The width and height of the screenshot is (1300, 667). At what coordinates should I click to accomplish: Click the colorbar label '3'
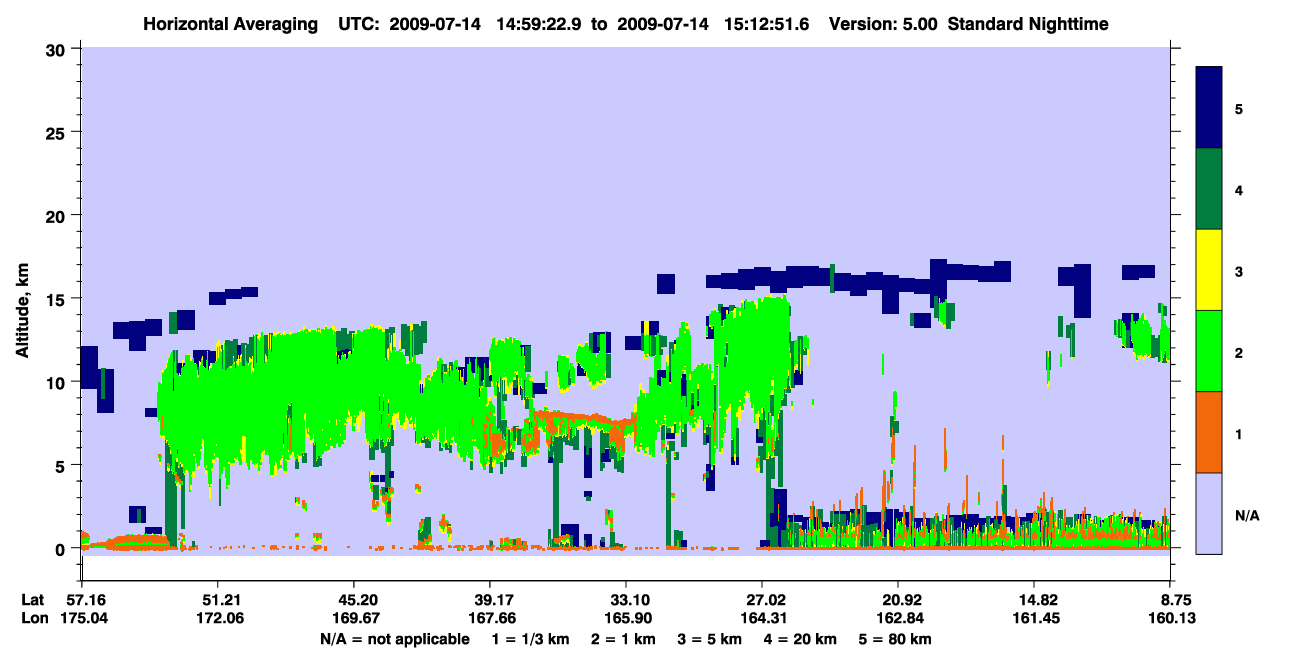pos(1238,271)
